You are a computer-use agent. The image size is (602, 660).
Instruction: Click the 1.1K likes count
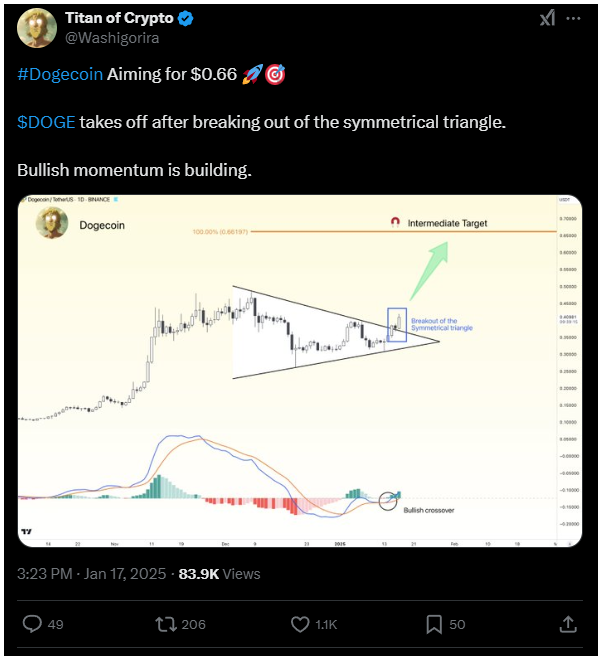click(326, 624)
